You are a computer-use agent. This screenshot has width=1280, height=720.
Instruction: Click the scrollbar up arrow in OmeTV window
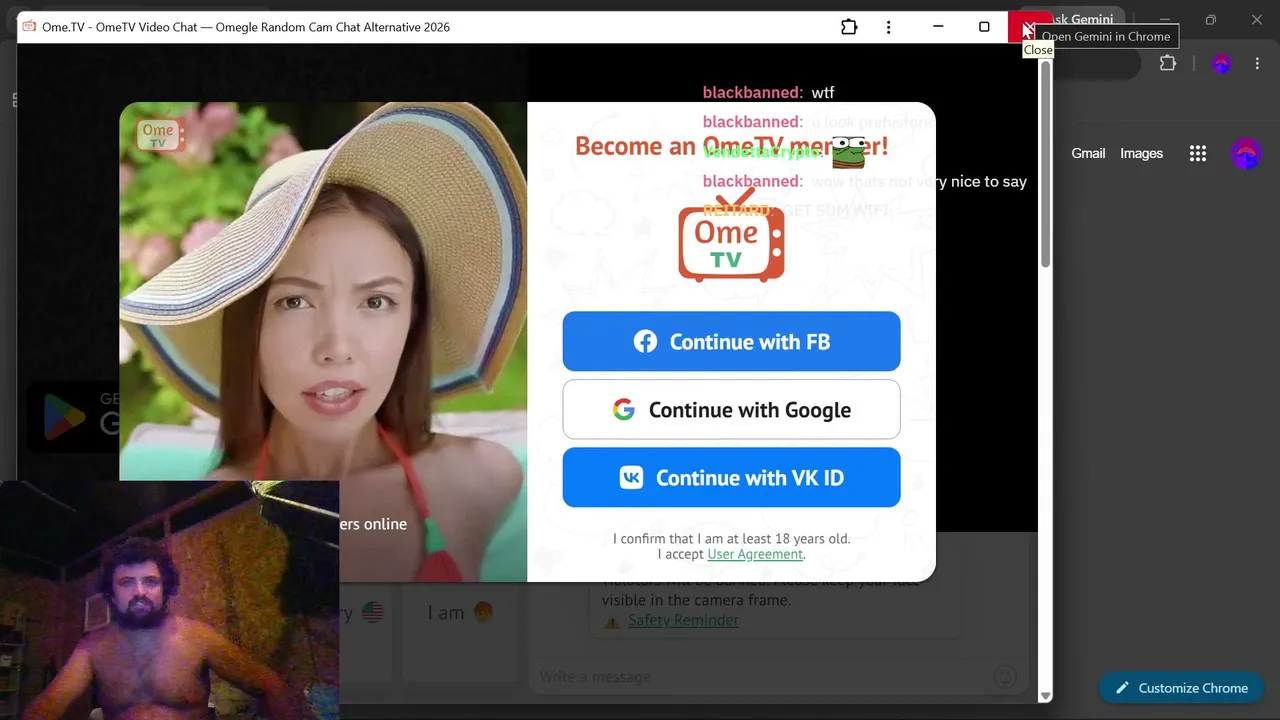pyautogui.click(x=1045, y=50)
